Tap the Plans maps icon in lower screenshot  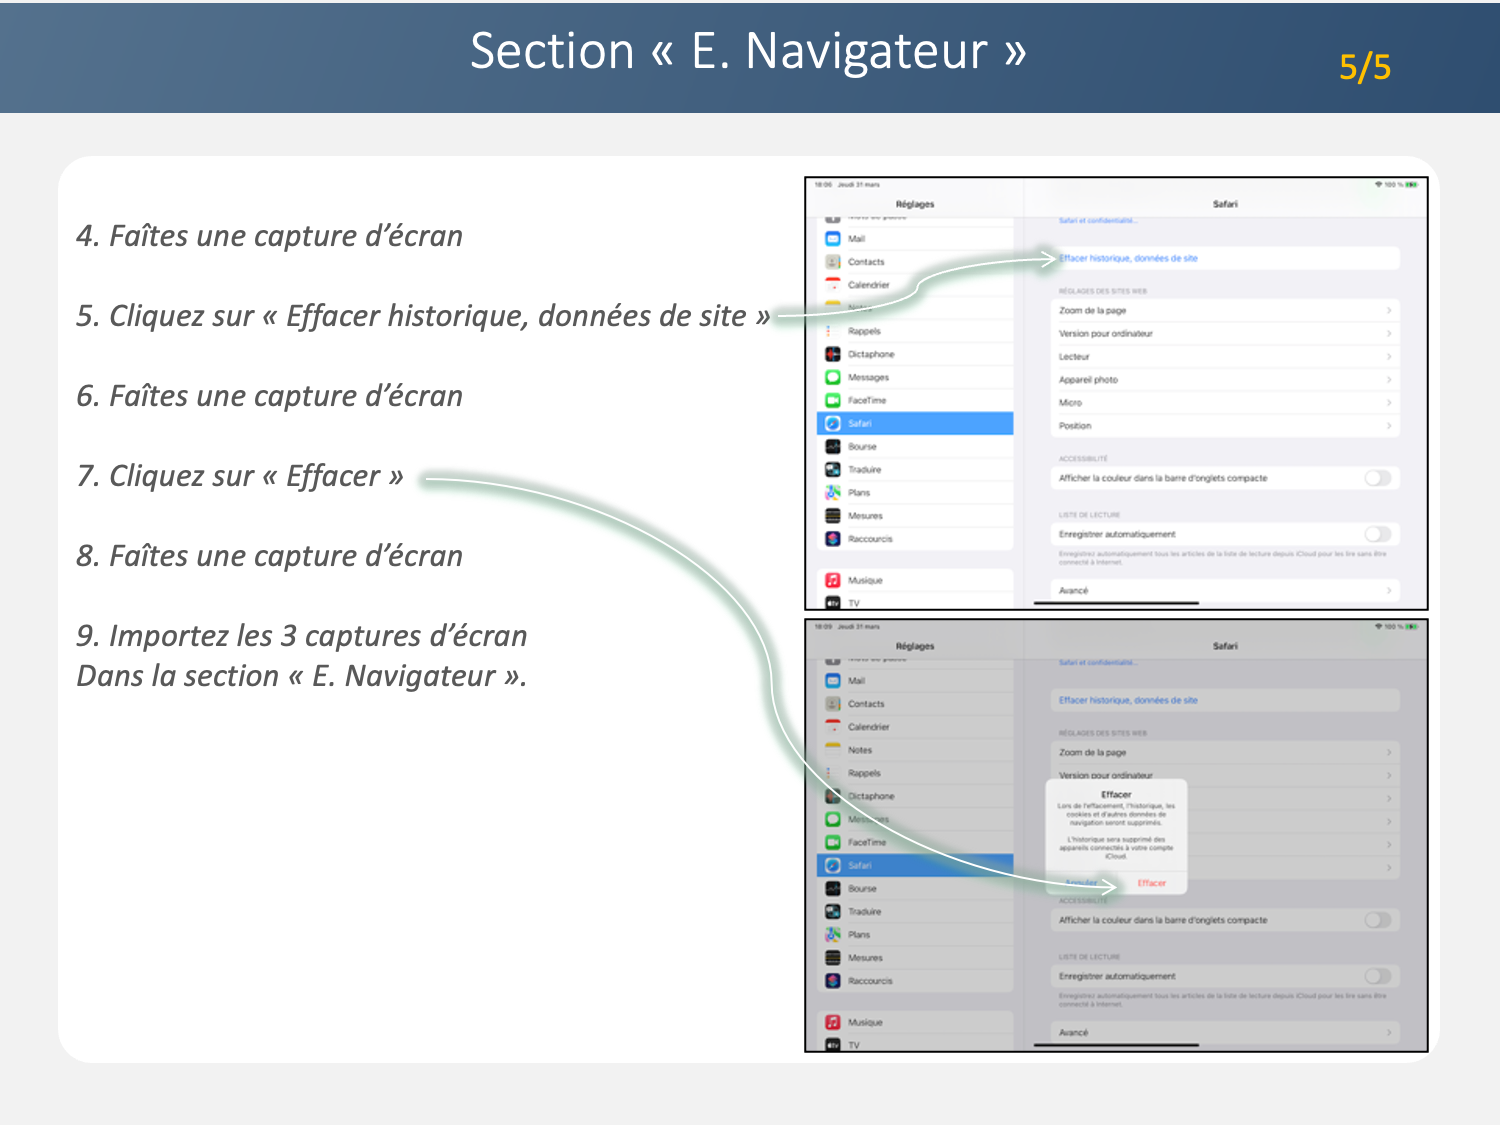click(832, 935)
